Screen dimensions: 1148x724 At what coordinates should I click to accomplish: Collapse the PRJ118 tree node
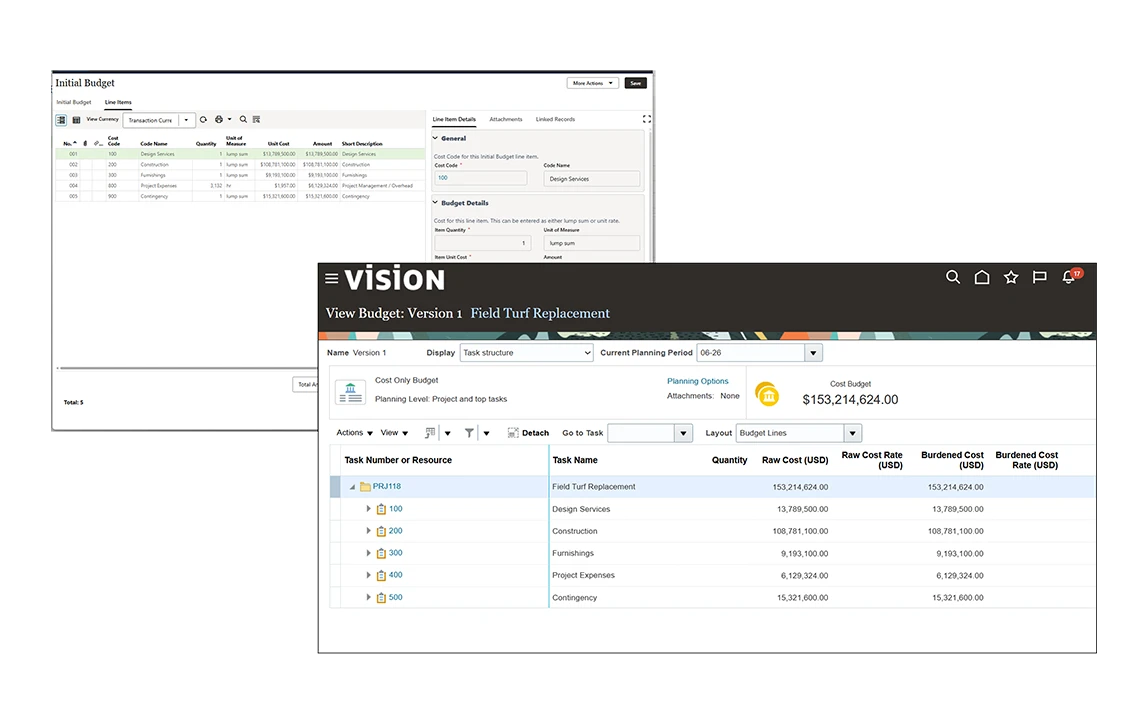click(x=352, y=487)
